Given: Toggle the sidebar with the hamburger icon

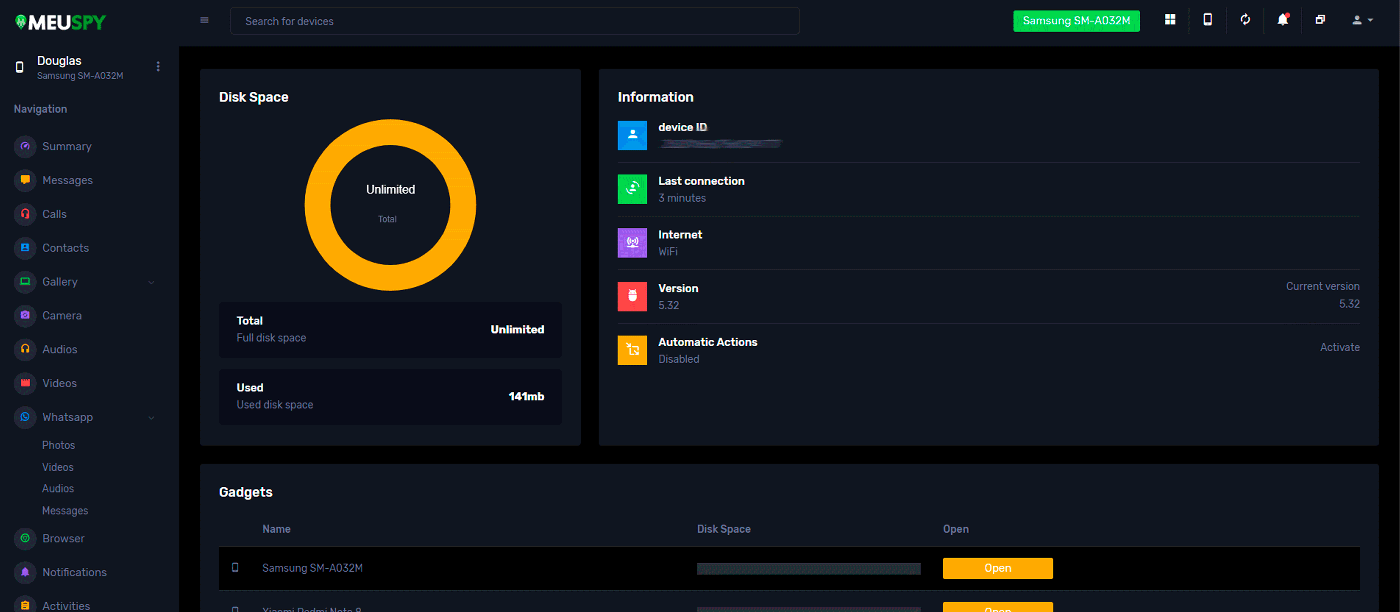Looking at the screenshot, I should click(x=204, y=20).
